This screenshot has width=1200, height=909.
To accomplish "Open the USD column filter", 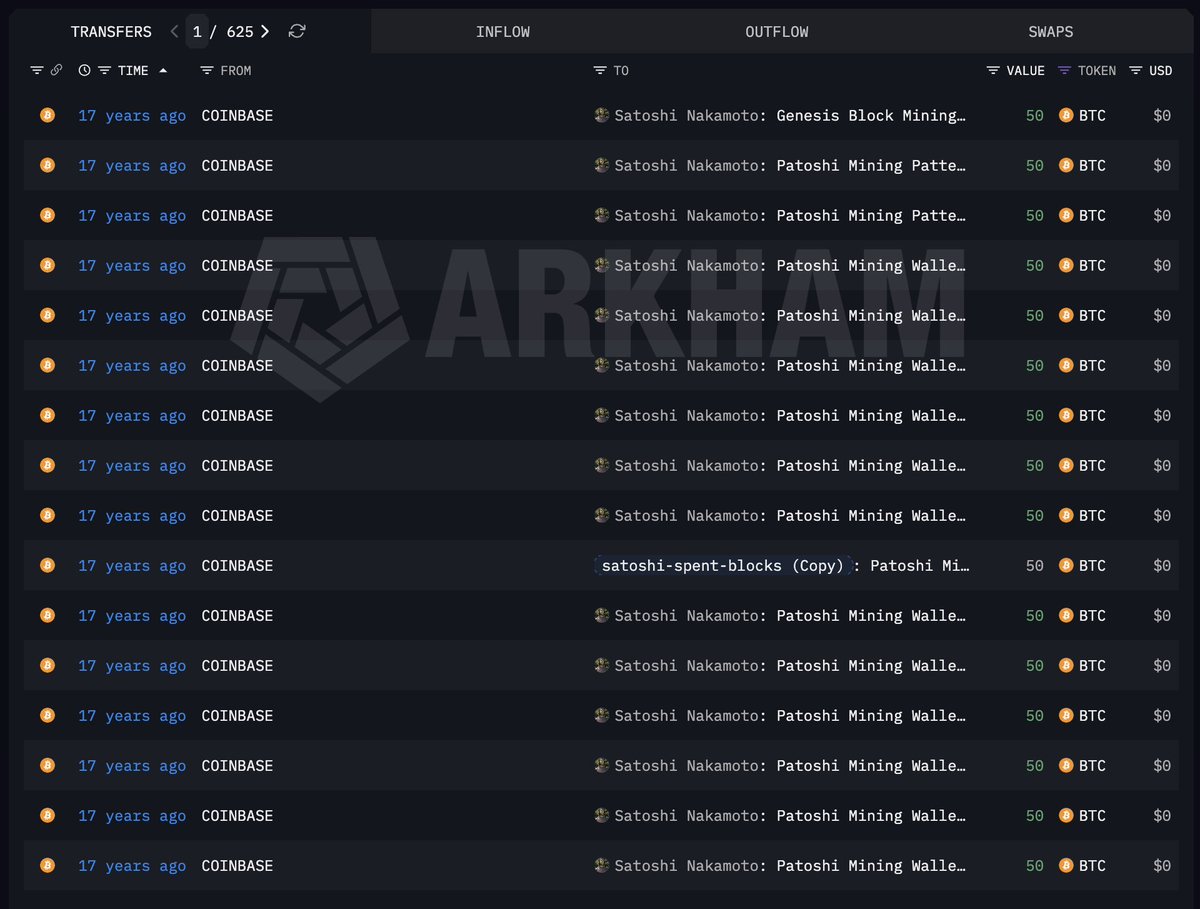I will coord(1136,70).
